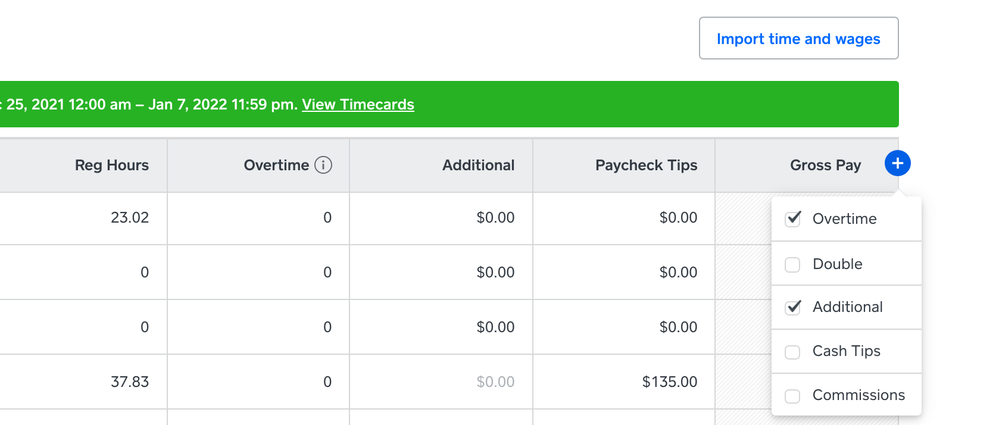
Task: Click the Import time and wages button
Action: (798, 39)
